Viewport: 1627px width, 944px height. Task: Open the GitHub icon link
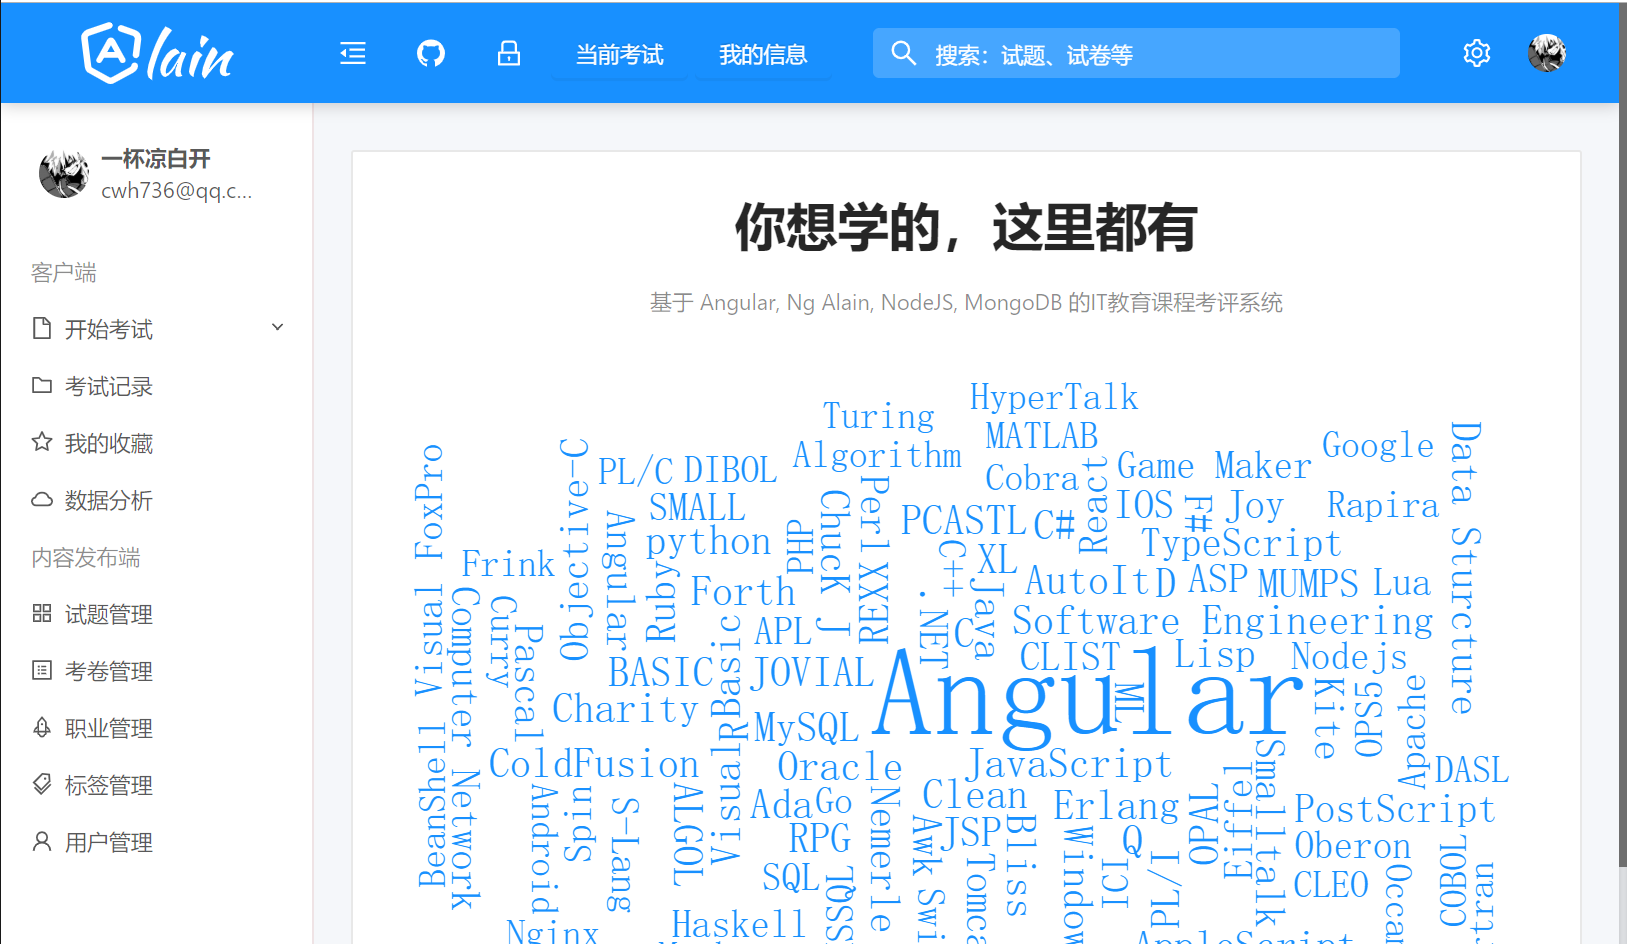(x=431, y=54)
